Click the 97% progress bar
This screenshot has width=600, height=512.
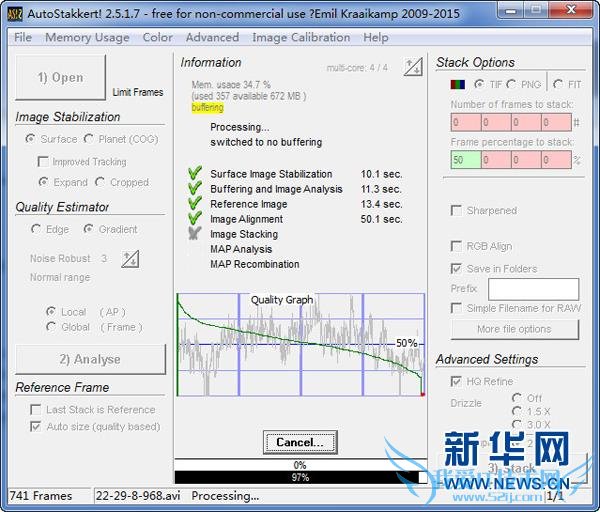click(301, 478)
